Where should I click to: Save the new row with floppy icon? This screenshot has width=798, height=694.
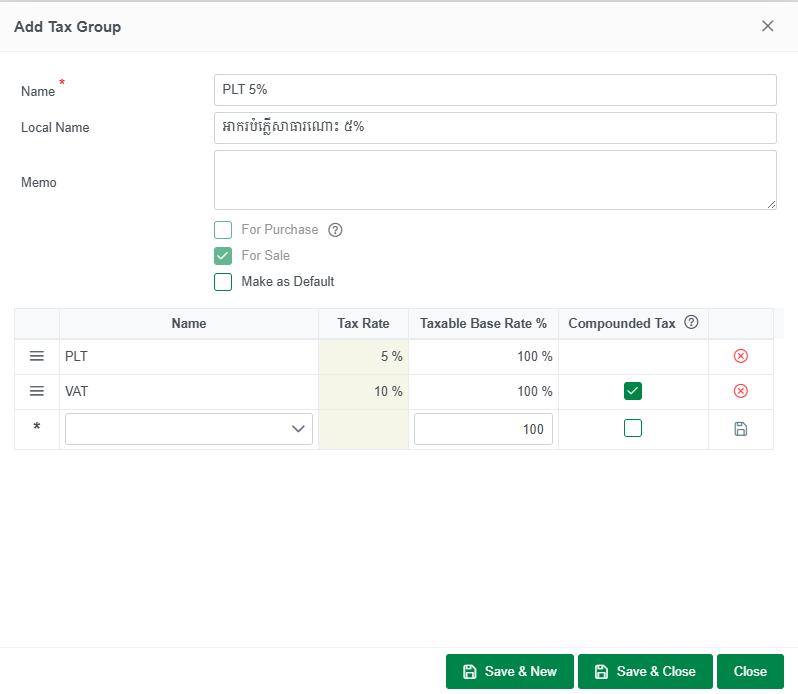740,429
